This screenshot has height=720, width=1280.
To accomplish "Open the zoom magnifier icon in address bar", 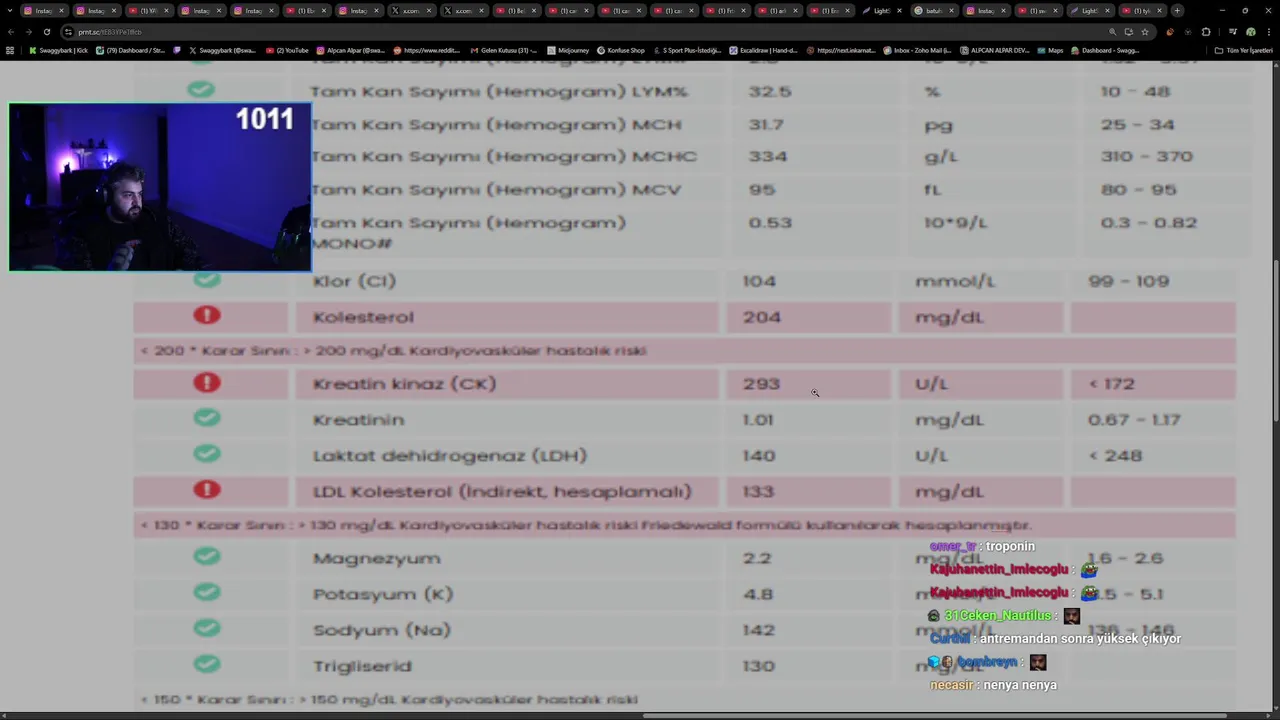I will tap(1112, 31).
